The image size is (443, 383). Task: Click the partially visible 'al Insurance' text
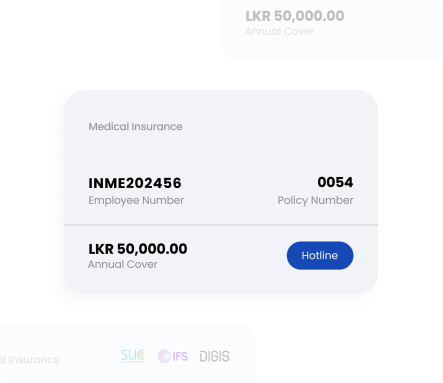point(30,360)
